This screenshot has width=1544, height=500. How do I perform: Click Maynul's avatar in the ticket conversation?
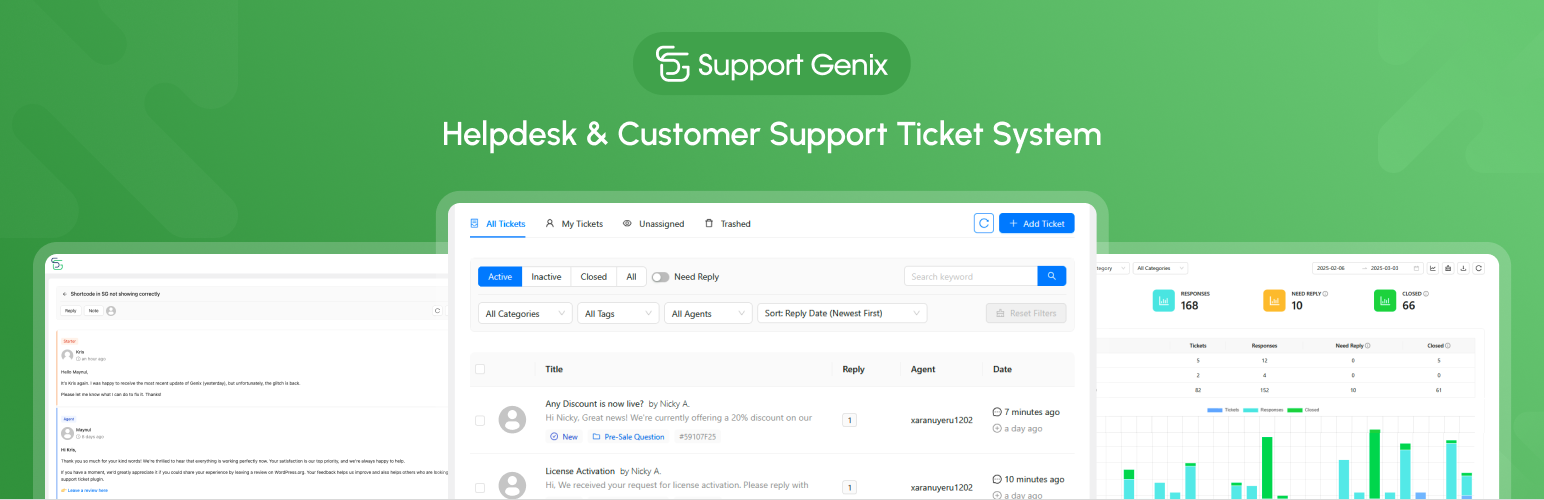pos(67,433)
